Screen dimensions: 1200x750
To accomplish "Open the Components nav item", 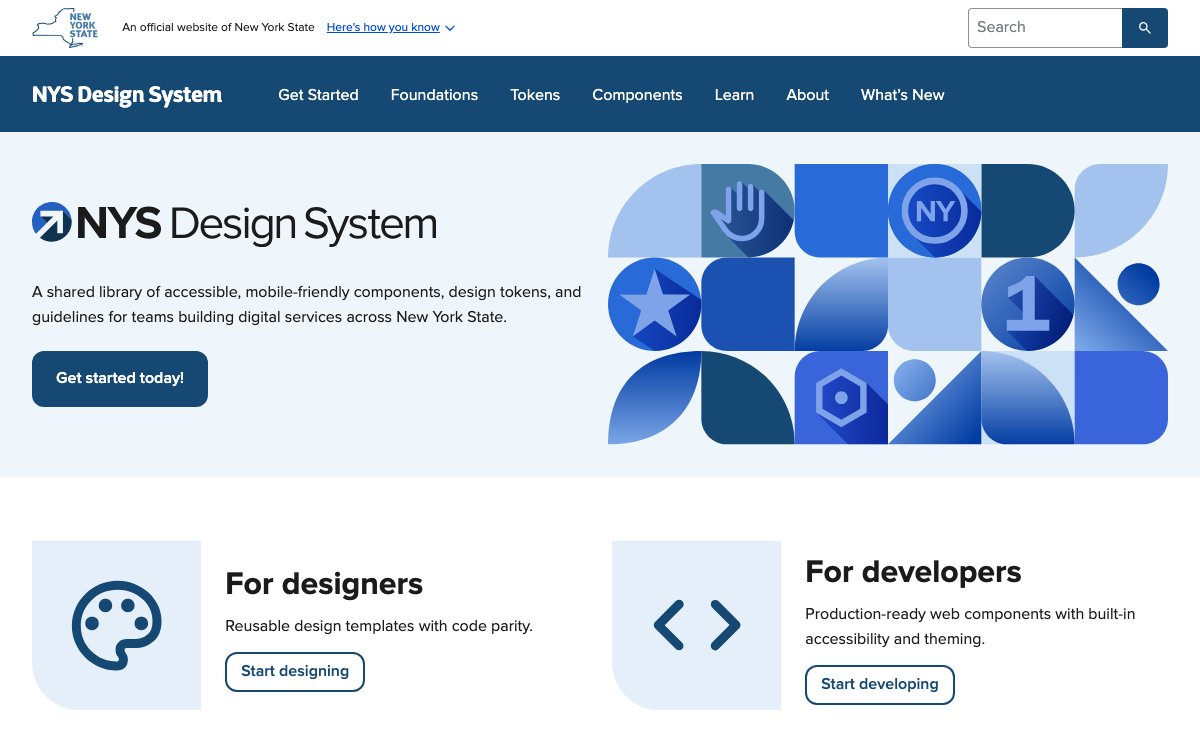I will point(637,95).
